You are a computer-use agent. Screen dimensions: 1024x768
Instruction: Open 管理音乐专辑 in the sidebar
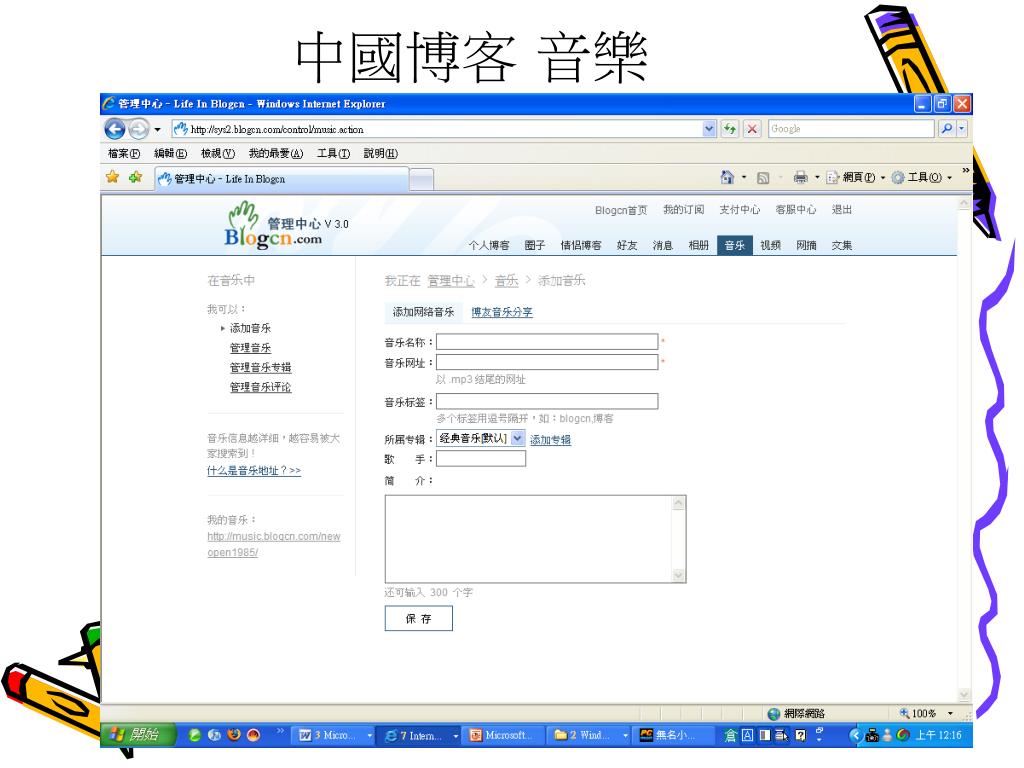(261, 367)
